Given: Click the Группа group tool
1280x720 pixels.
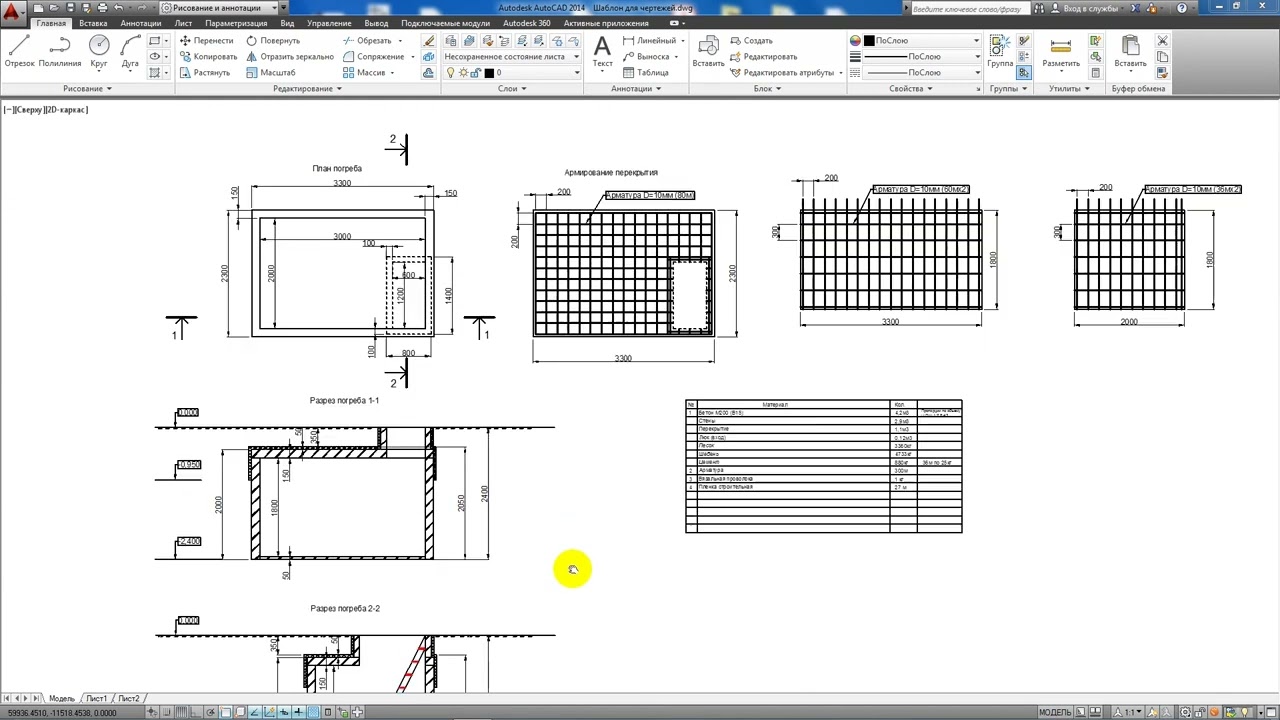Looking at the screenshot, I should coord(1000,52).
